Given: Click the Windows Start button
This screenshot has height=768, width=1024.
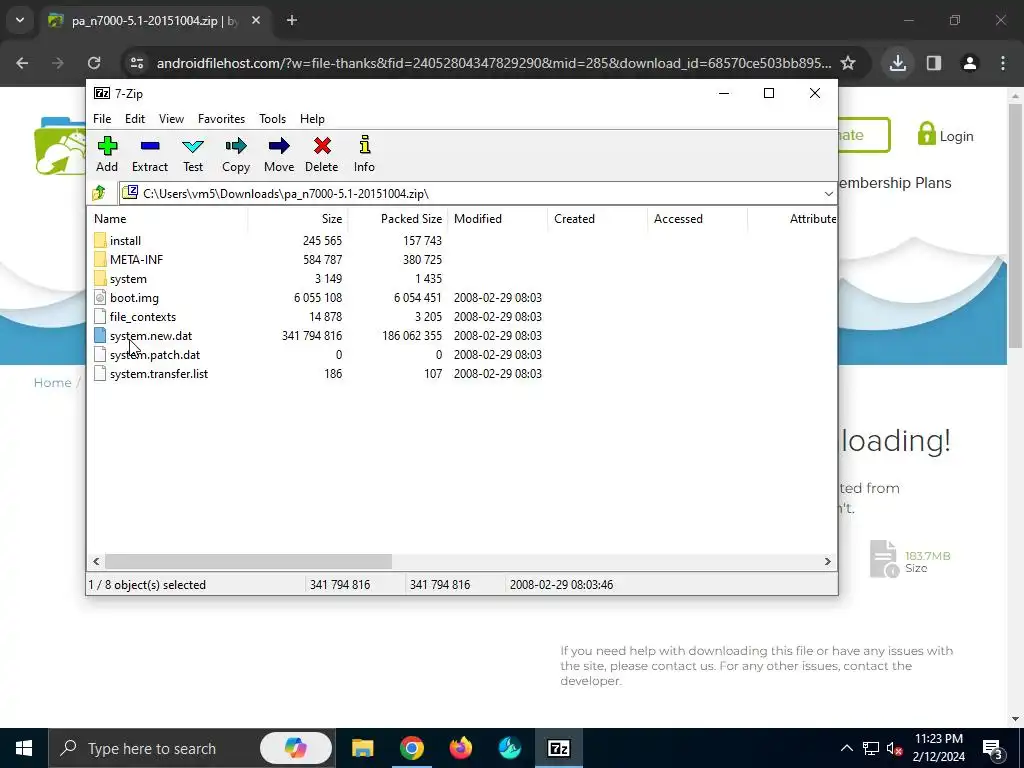Looking at the screenshot, I should point(24,748).
